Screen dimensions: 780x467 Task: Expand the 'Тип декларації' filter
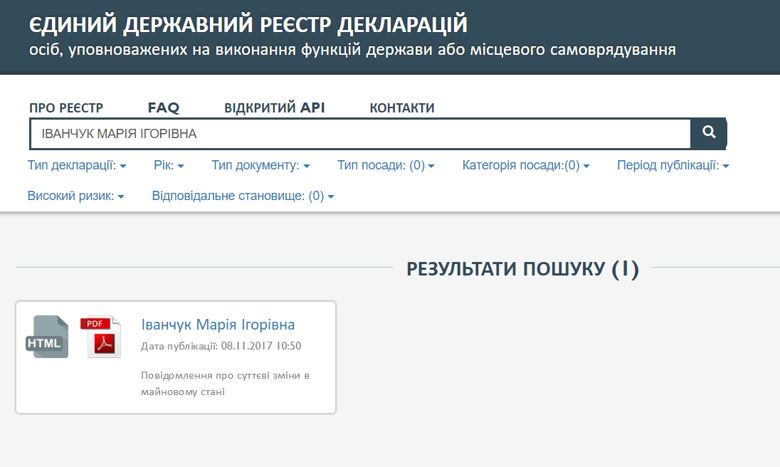pyautogui.click(x=77, y=166)
